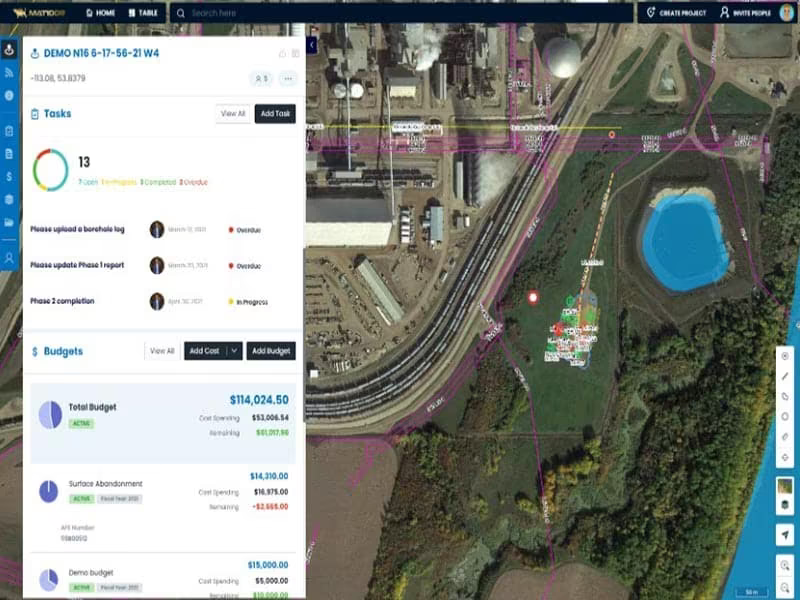View all tasks with View All
The height and width of the screenshot is (600, 800).
pyautogui.click(x=233, y=113)
